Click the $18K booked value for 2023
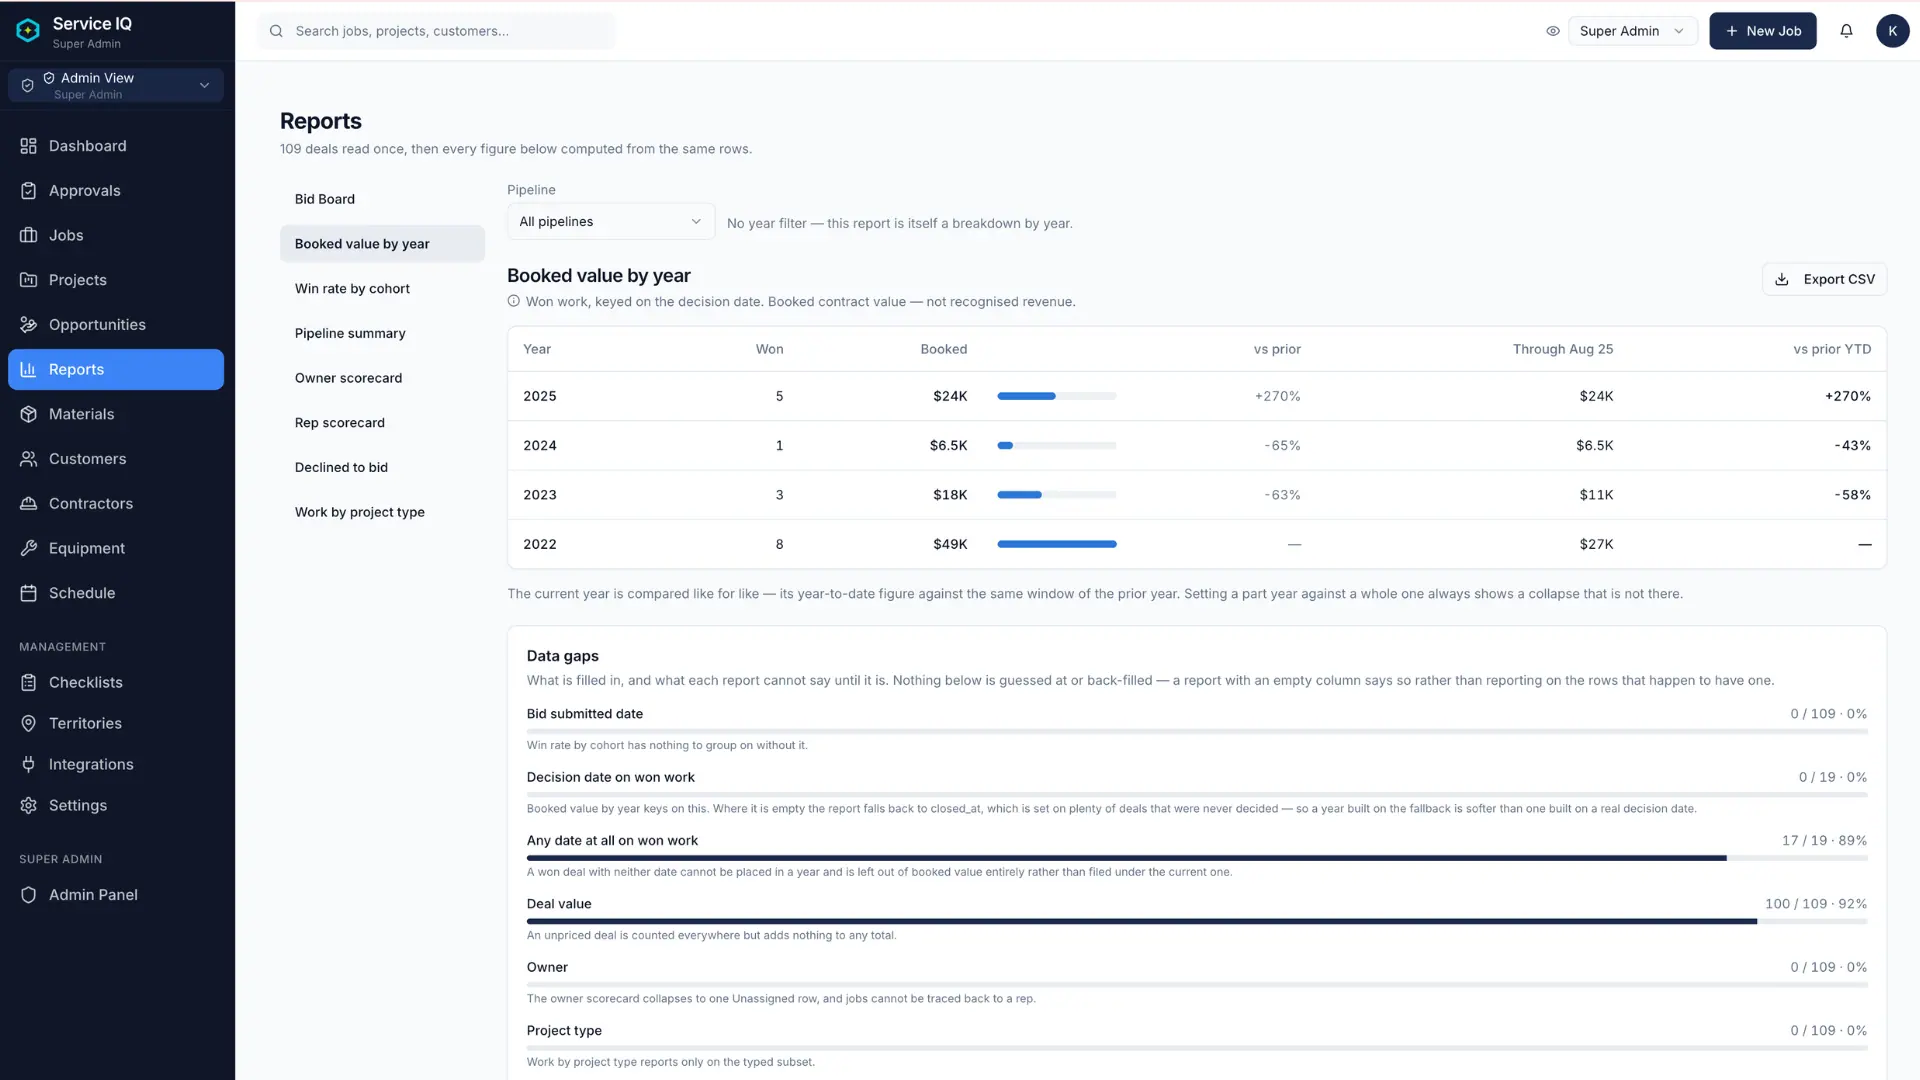The image size is (1920, 1080). [x=950, y=495]
